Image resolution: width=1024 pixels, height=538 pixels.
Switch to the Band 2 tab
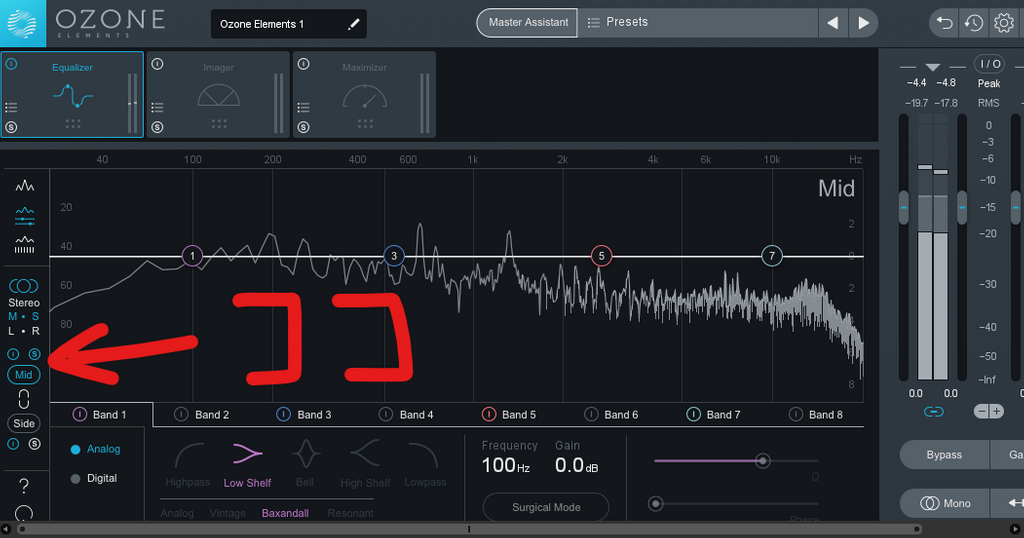[204, 415]
